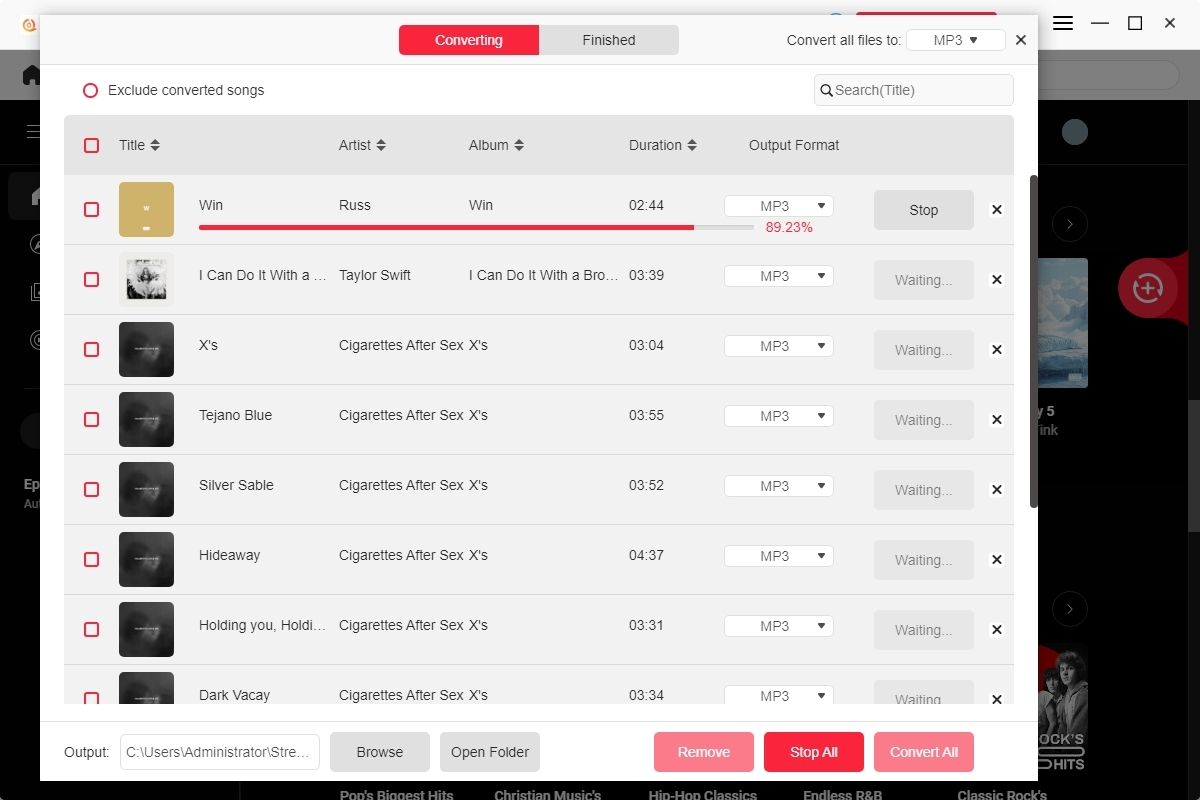Open output format dropdown for Silver Sable
Image resolution: width=1200 pixels, height=800 pixels.
point(779,486)
